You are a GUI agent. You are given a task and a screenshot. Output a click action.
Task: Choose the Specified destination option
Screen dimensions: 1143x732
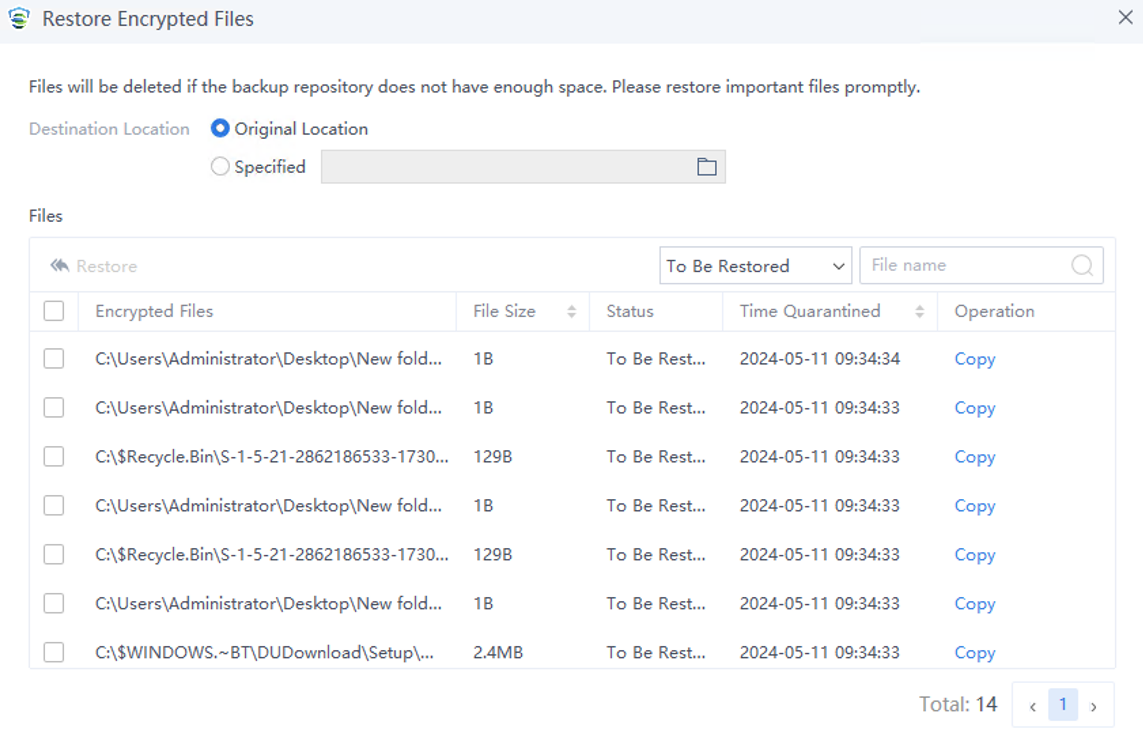pyautogui.click(x=220, y=167)
